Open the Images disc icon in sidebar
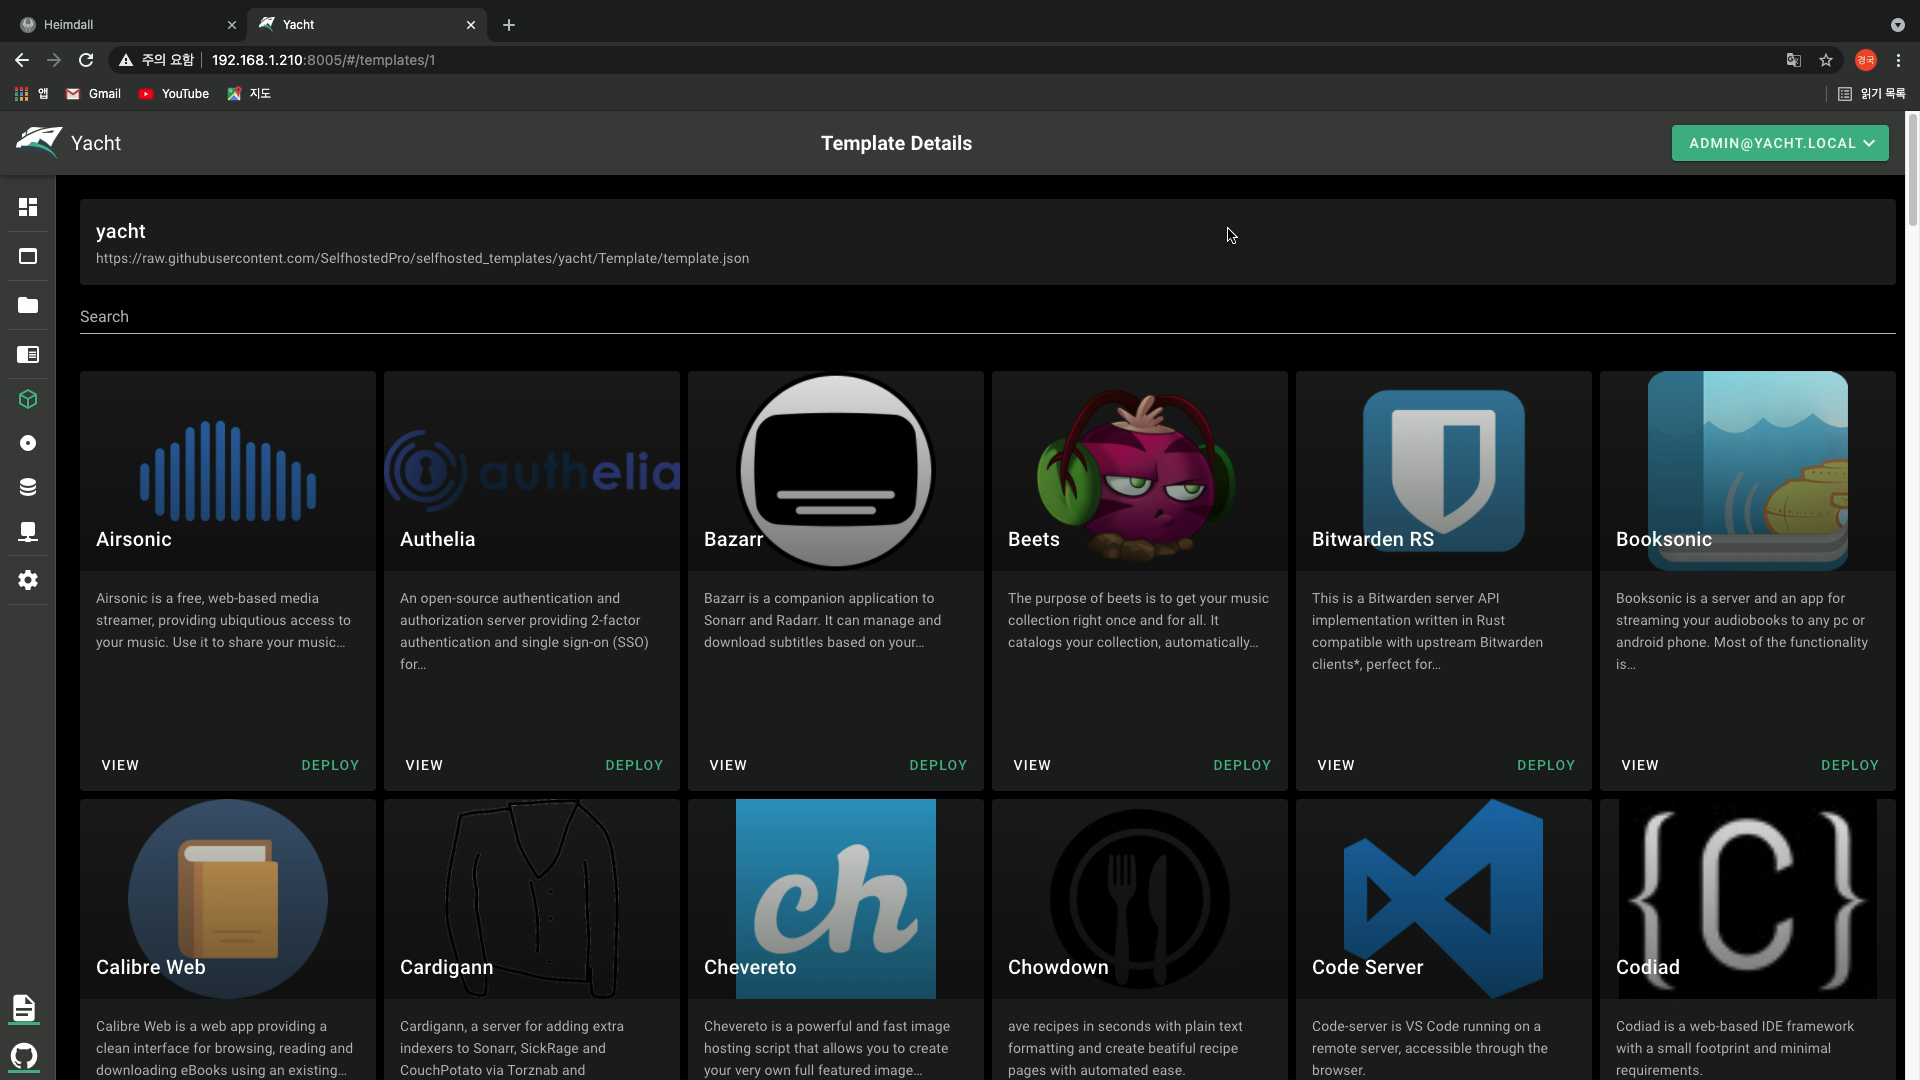1920x1080 pixels. click(x=28, y=443)
